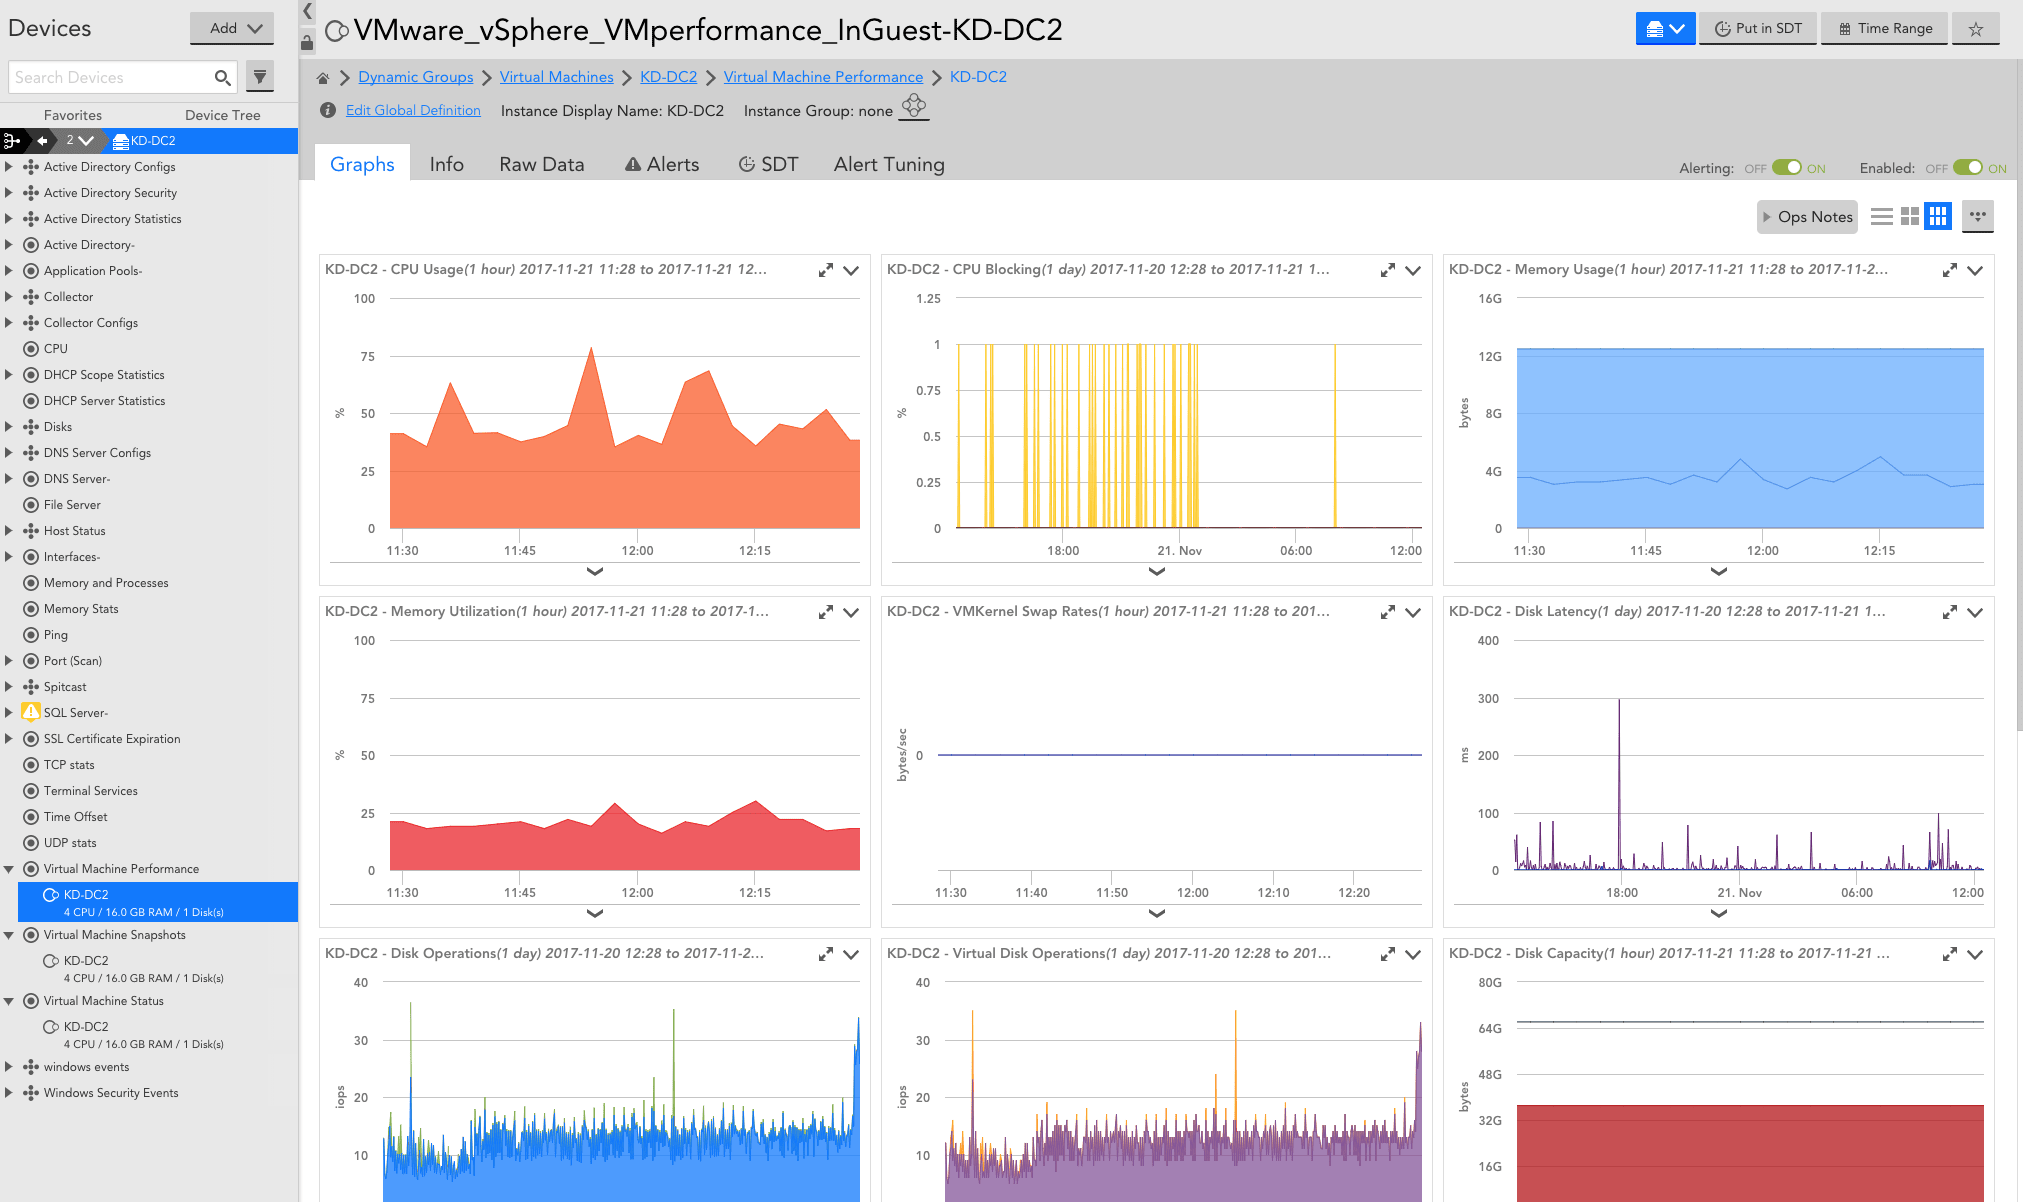Switch to Favorites sidebar tab

coord(73,115)
